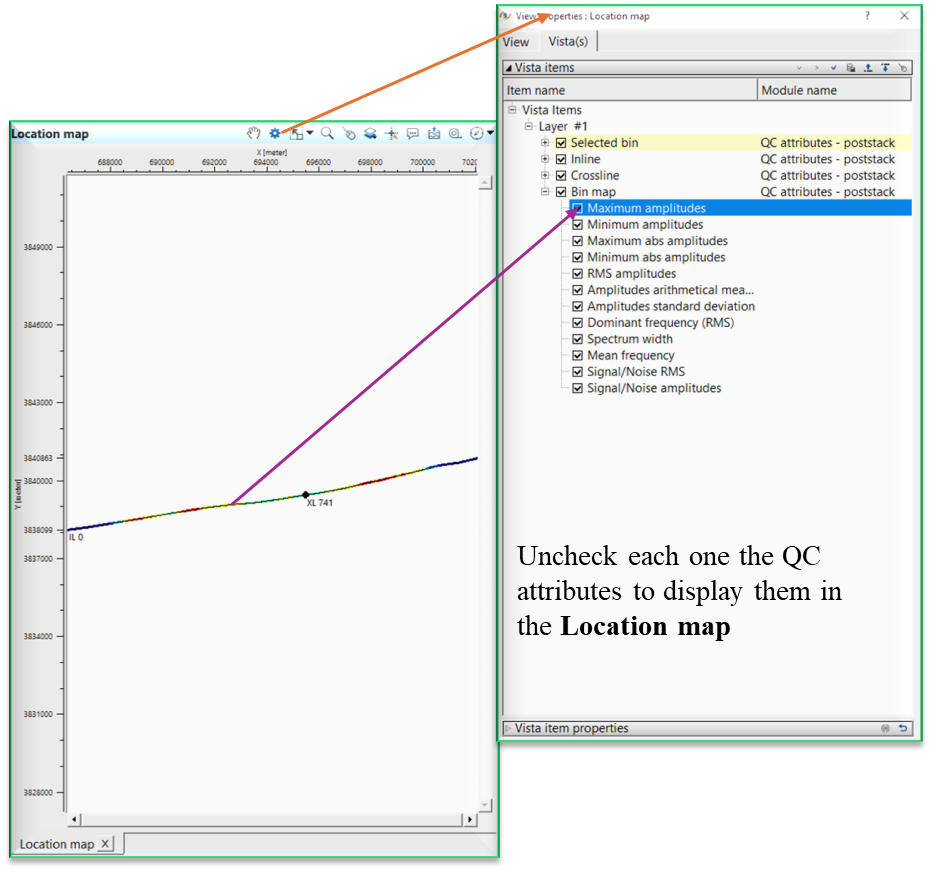Image resolution: width=932 pixels, height=872 pixels.
Task: Activate the crosshair positioning tool
Action: 392,132
